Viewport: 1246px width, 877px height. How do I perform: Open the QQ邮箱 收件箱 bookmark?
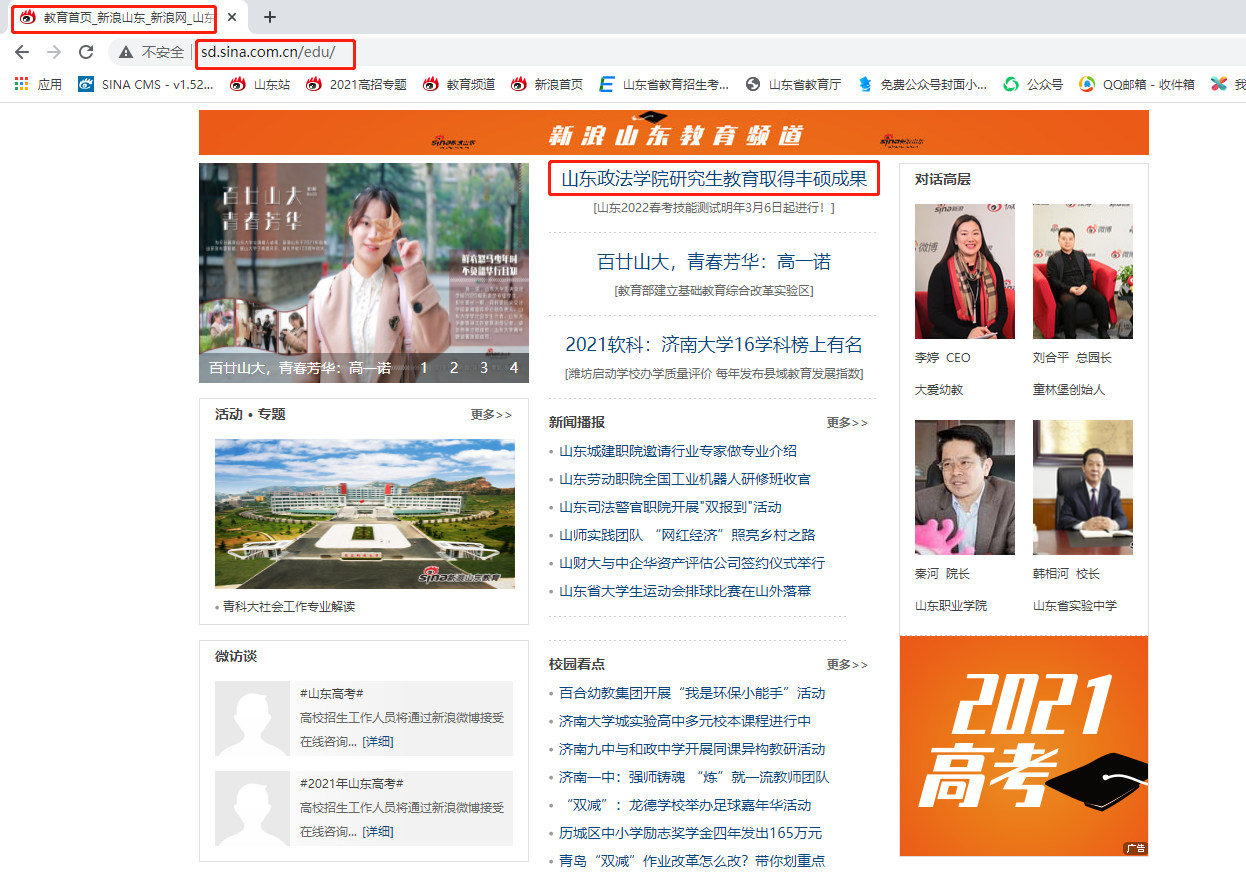click(x=1137, y=85)
